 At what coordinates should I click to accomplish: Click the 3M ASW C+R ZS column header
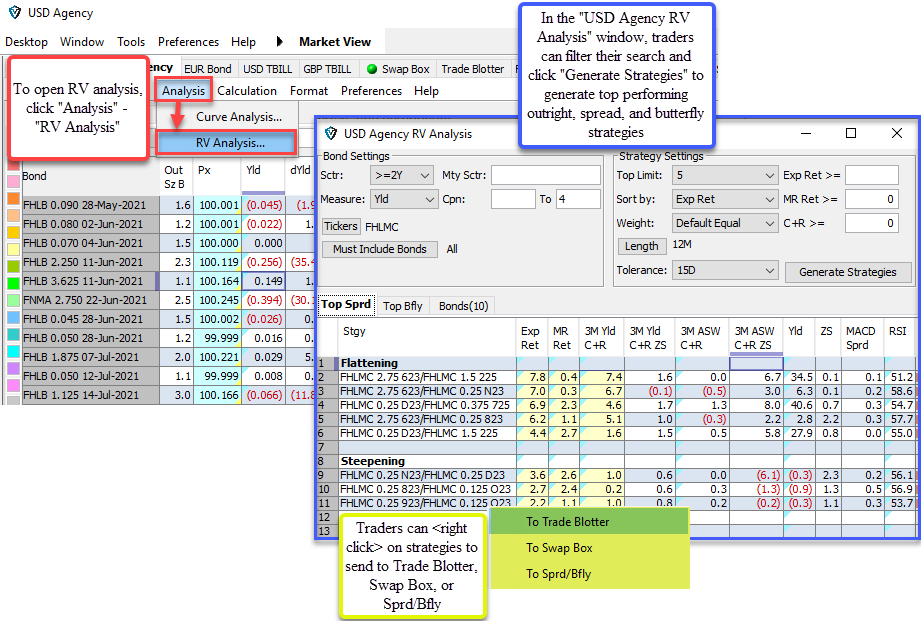point(755,338)
